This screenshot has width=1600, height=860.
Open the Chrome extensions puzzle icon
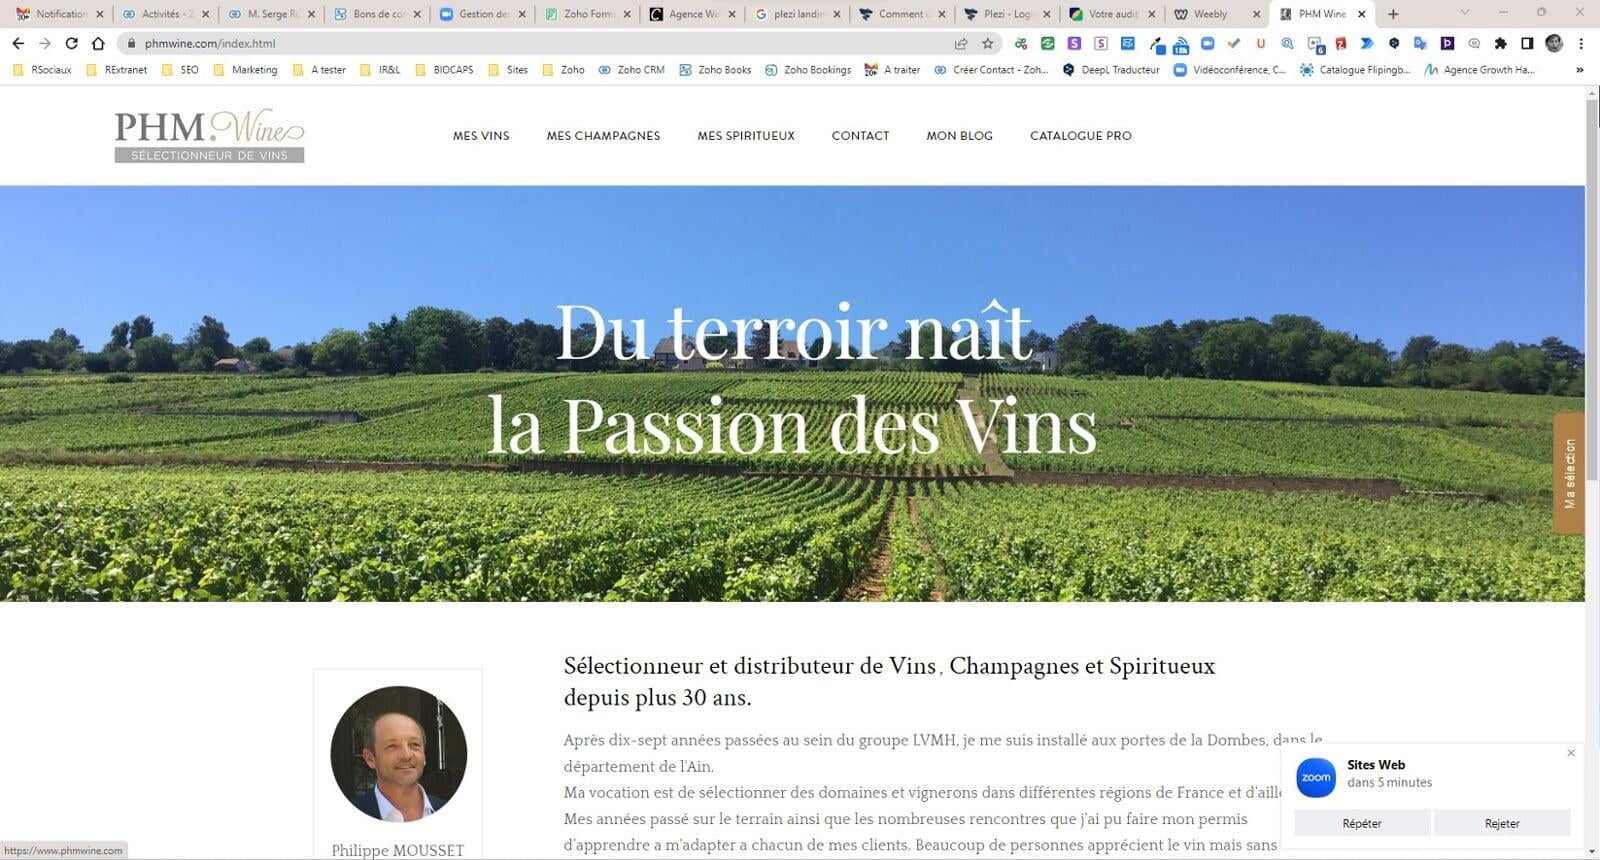point(1501,43)
